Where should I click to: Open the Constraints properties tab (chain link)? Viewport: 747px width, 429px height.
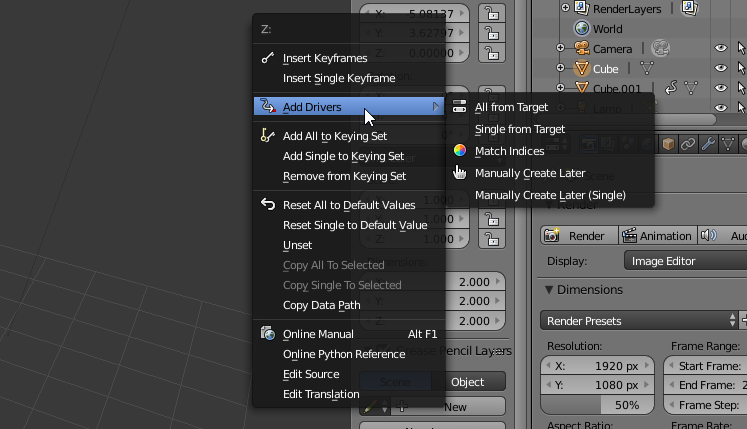(688, 143)
